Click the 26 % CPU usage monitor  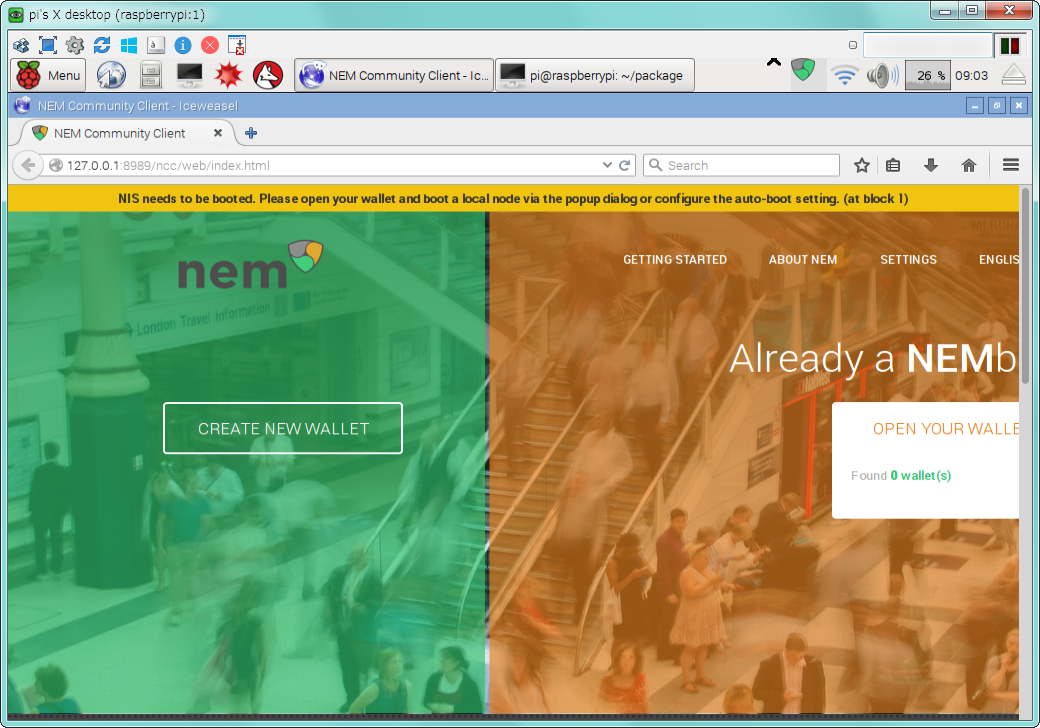[x=928, y=76]
